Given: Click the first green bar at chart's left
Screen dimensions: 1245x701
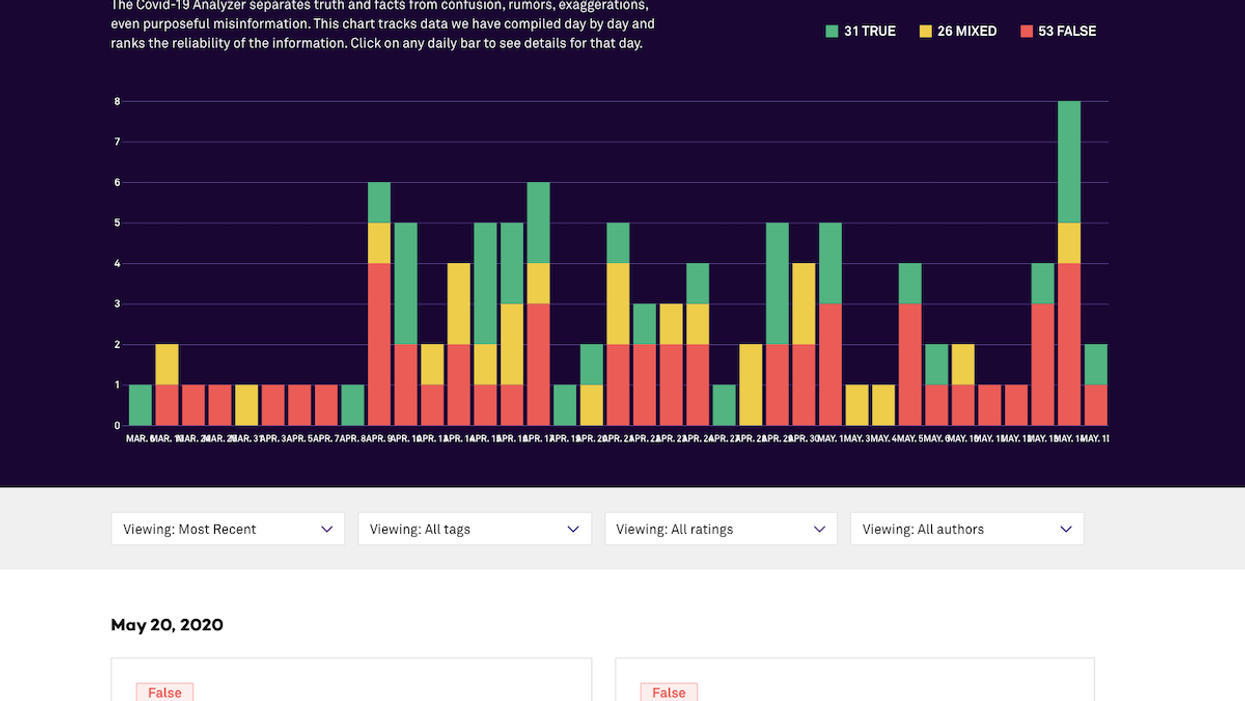Looking at the screenshot, I should [140, 405].
